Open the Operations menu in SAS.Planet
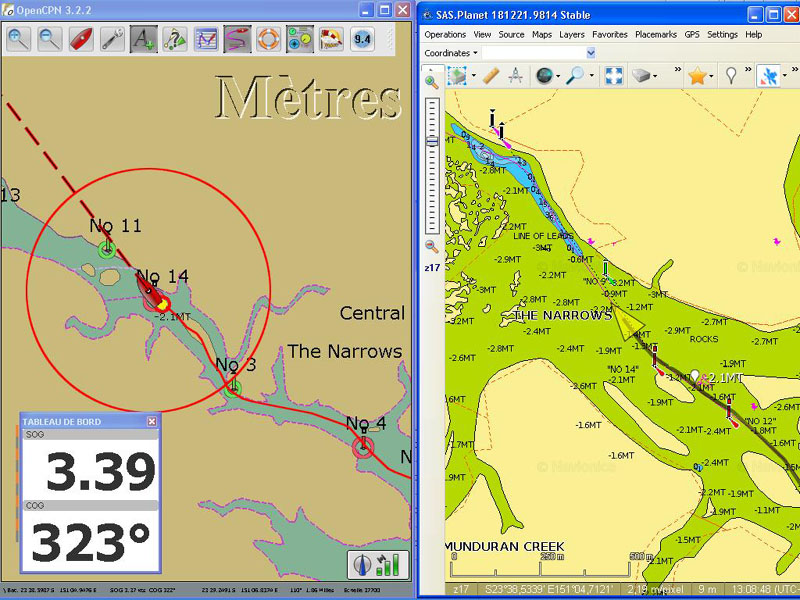 [445, 35]
